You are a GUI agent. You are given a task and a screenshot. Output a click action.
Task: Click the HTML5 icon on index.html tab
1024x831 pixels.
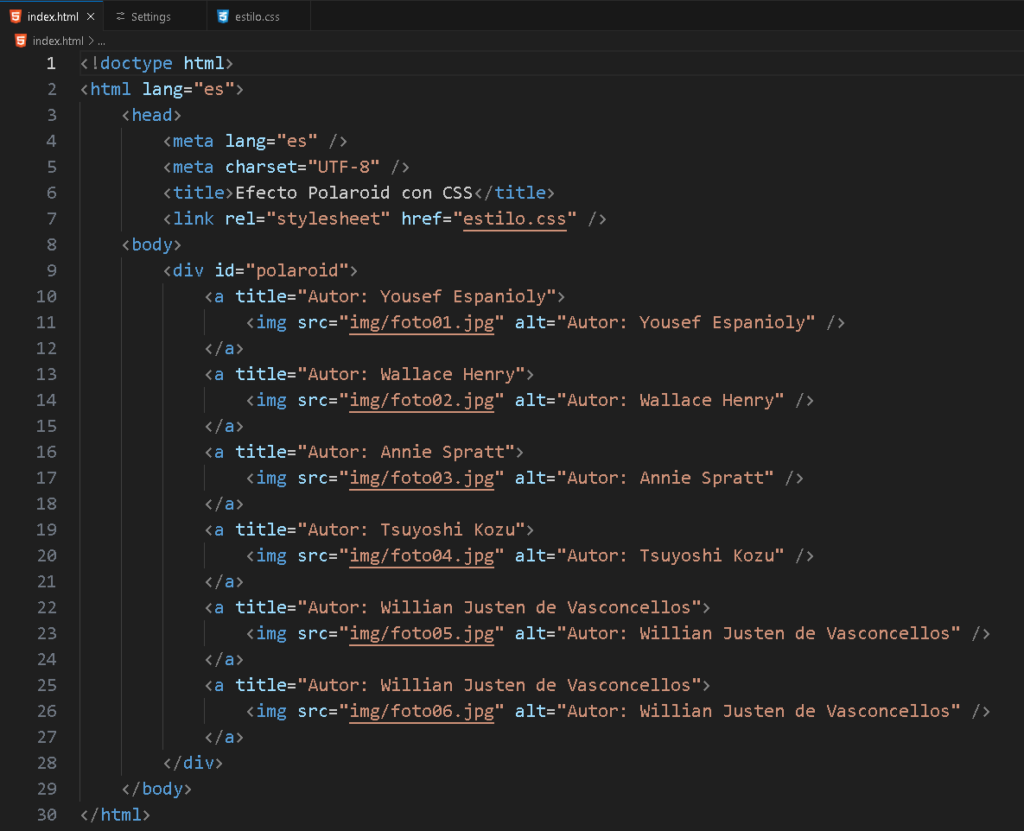(16, 16)
